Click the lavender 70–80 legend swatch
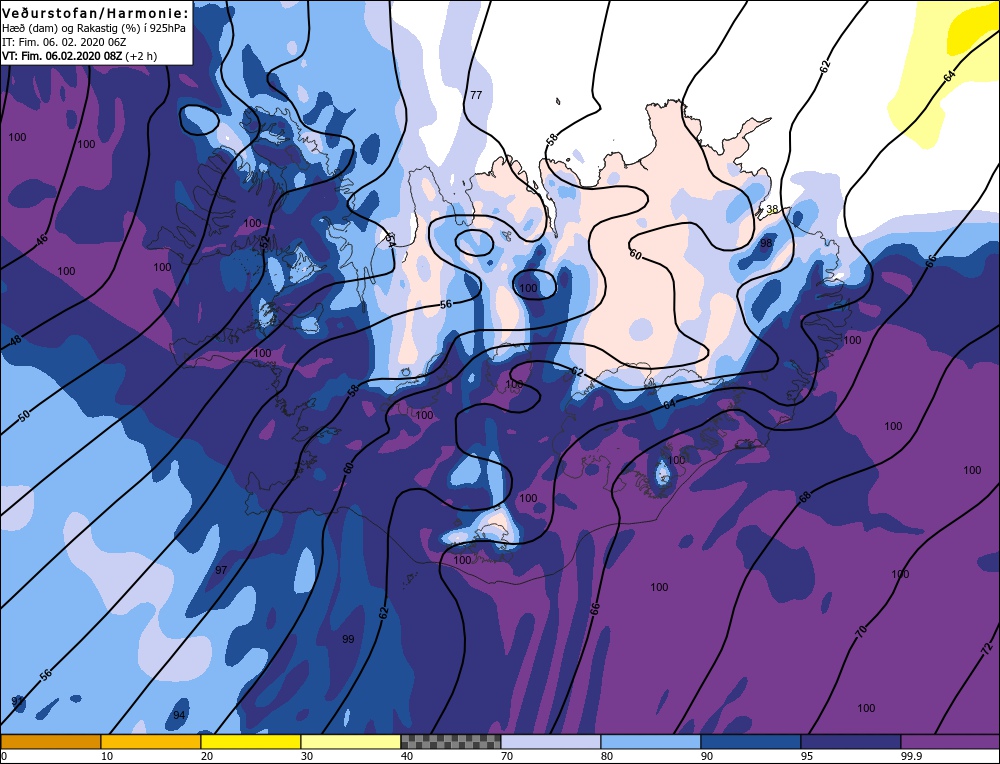 click(550, 742)
